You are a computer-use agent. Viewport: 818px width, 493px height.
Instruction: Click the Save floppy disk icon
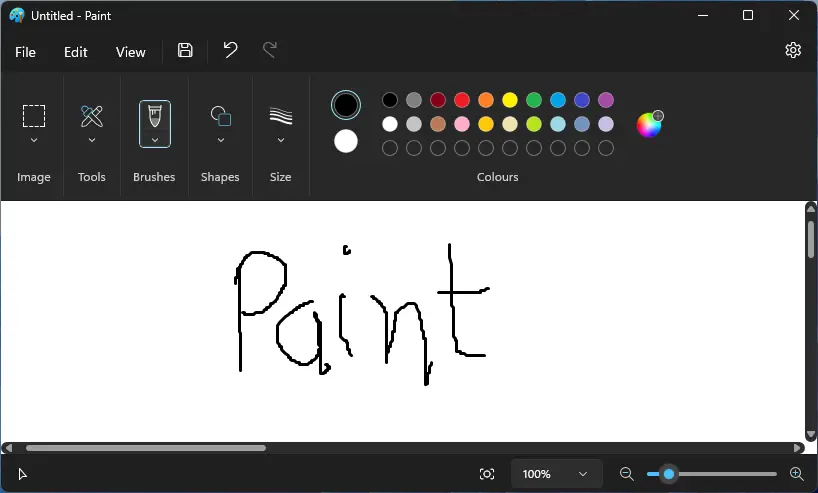(x=185, y=51)
